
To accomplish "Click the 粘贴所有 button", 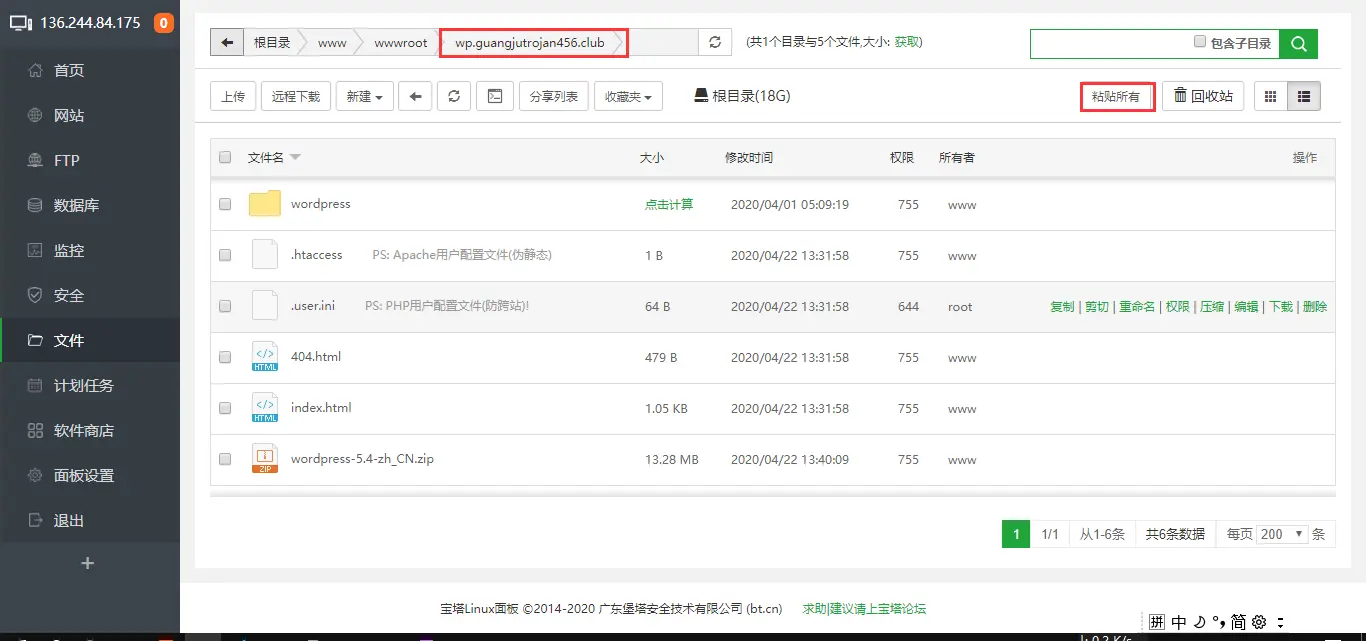I will (x=1117, y=96).
